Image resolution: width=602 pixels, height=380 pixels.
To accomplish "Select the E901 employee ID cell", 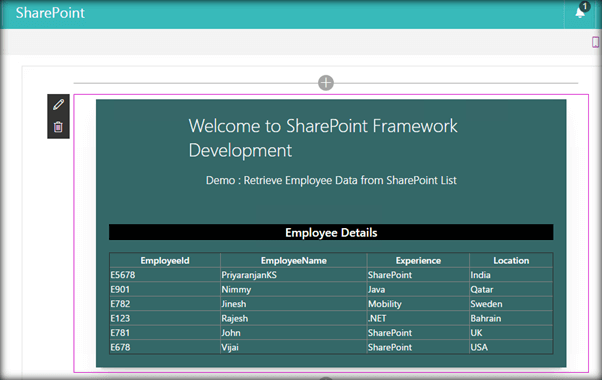I will (165, 289).
